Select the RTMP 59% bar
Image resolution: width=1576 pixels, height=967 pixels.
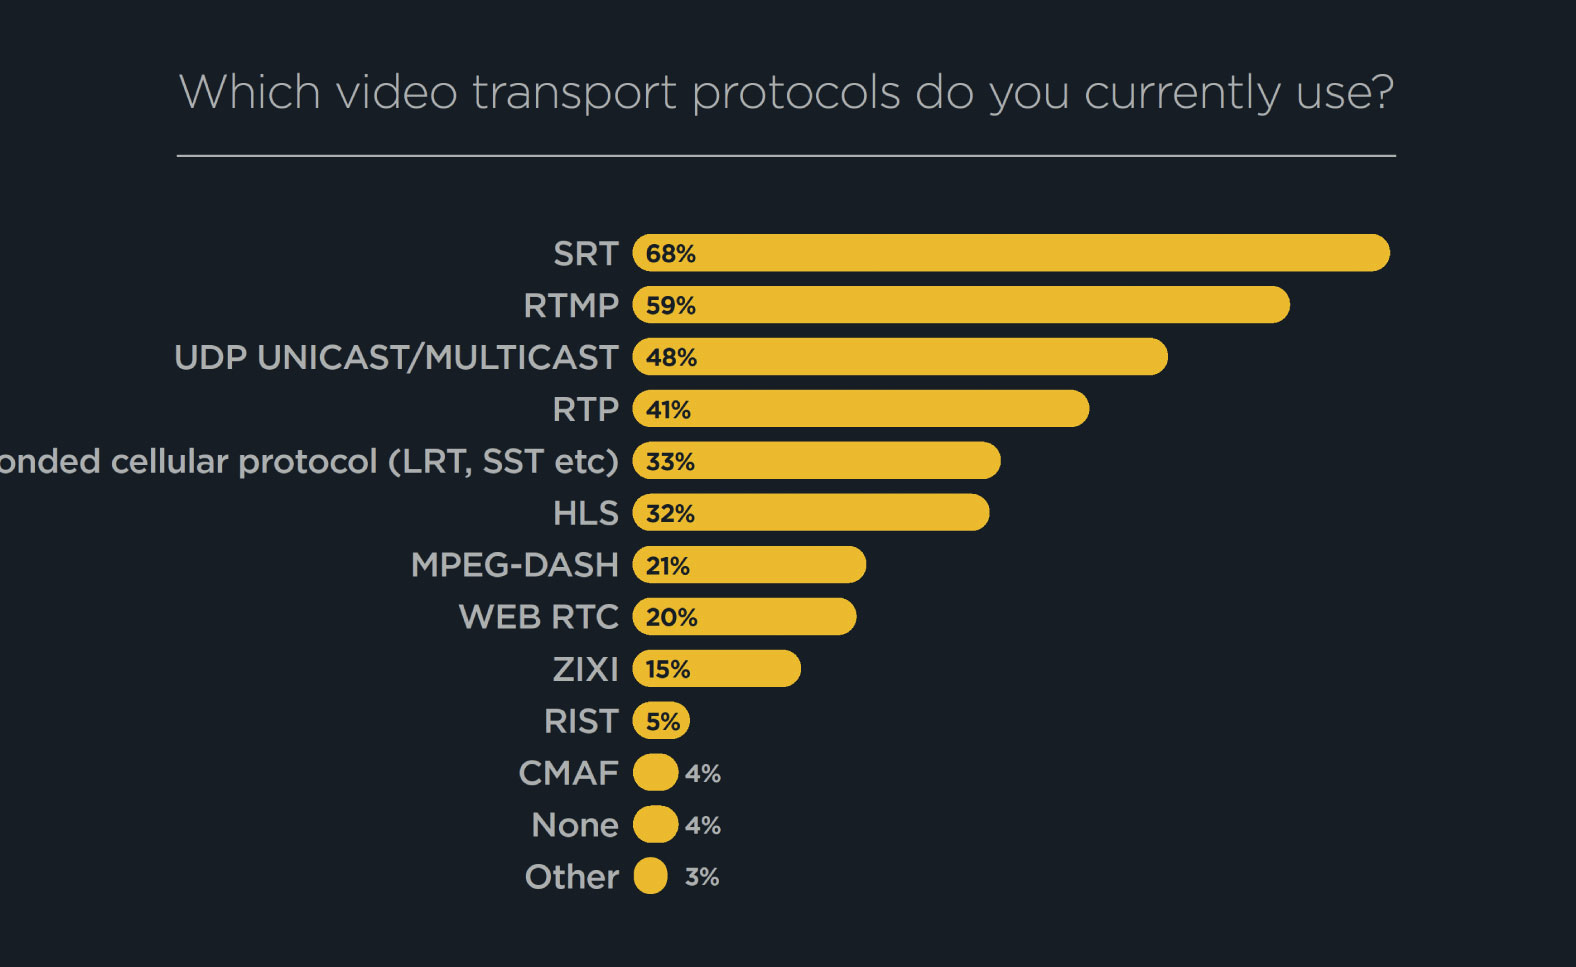[960, 305]
